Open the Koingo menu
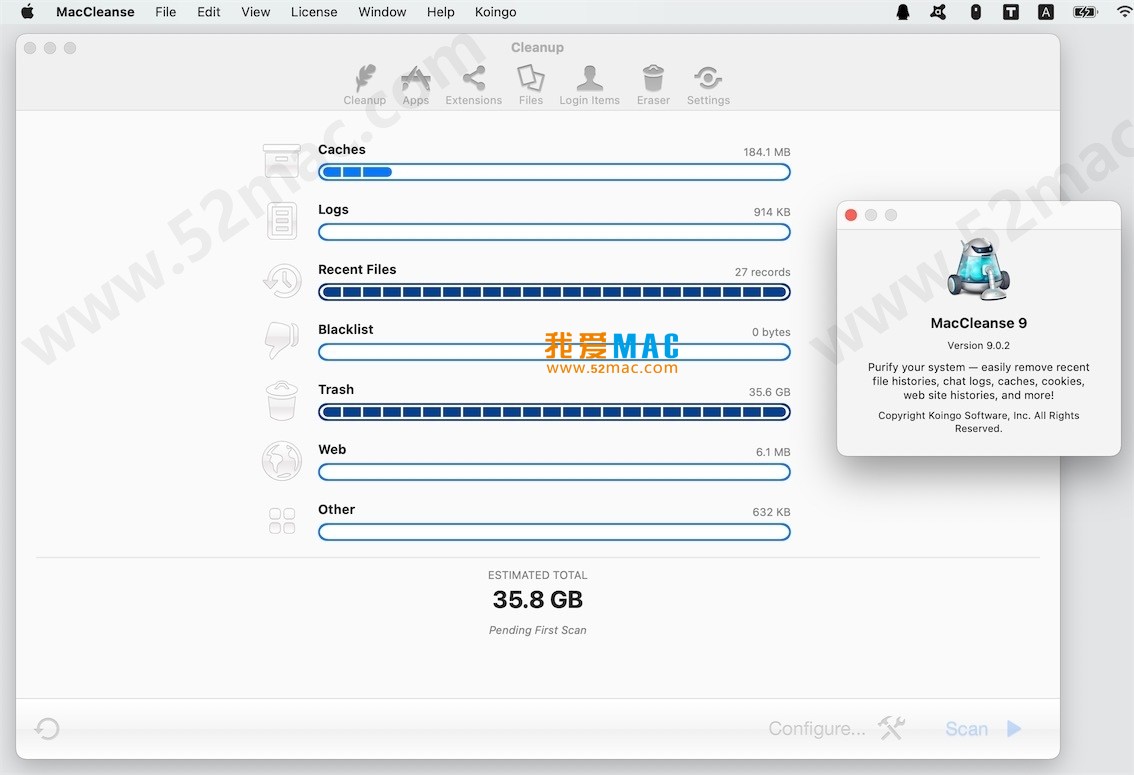 pos(495,12)
